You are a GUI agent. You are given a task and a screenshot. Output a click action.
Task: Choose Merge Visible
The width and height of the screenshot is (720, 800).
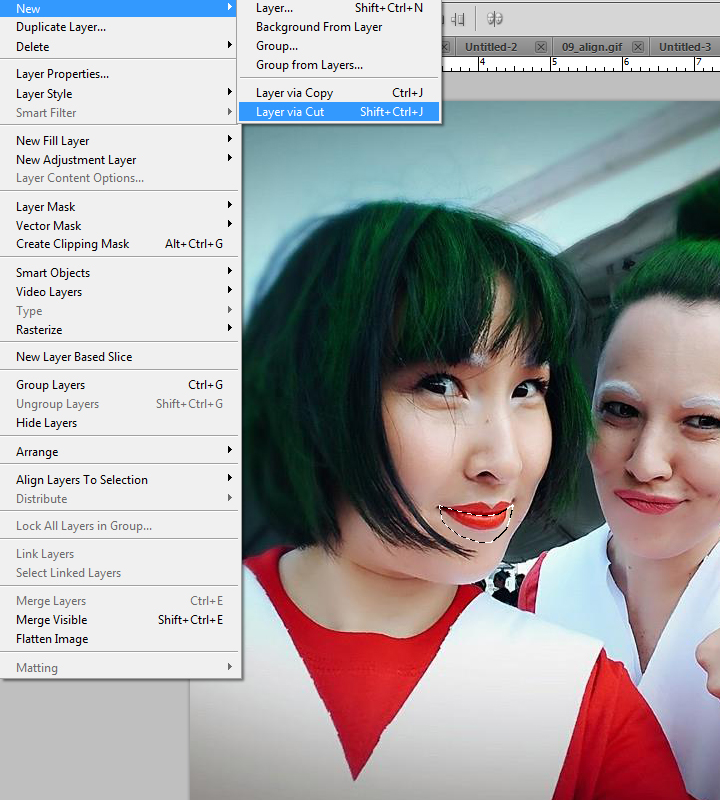click(118, 620)
